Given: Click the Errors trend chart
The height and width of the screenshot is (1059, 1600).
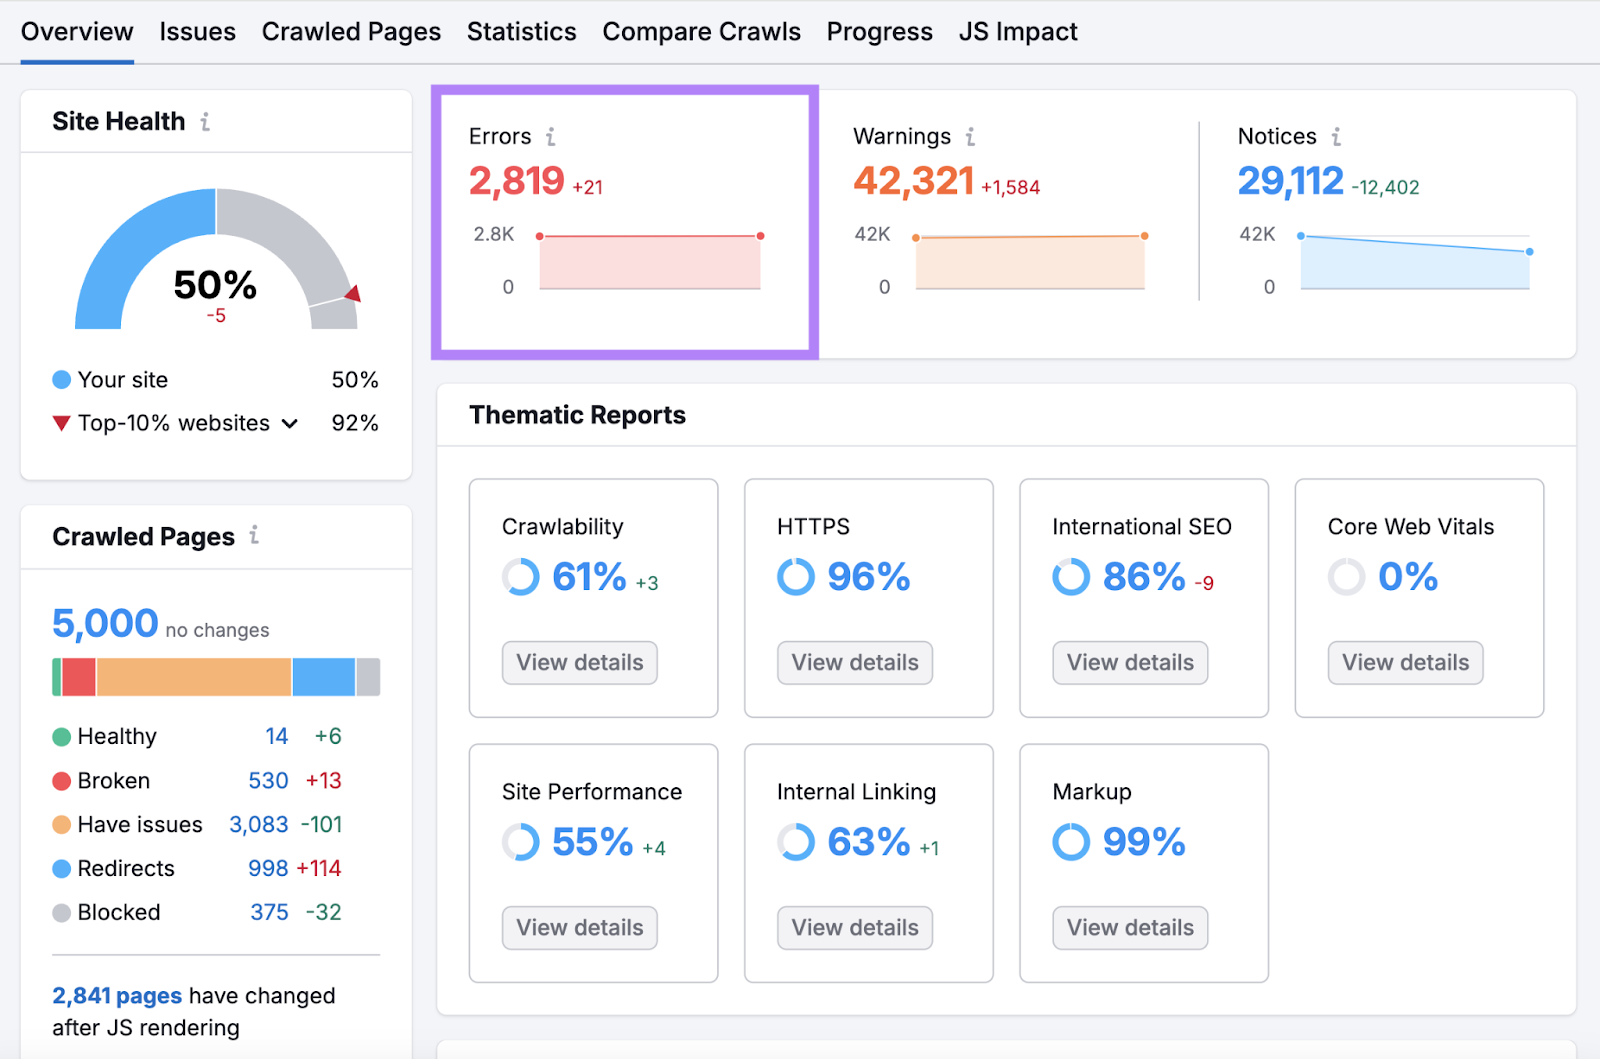Looking at the screenshot, I should click(650, 262).
